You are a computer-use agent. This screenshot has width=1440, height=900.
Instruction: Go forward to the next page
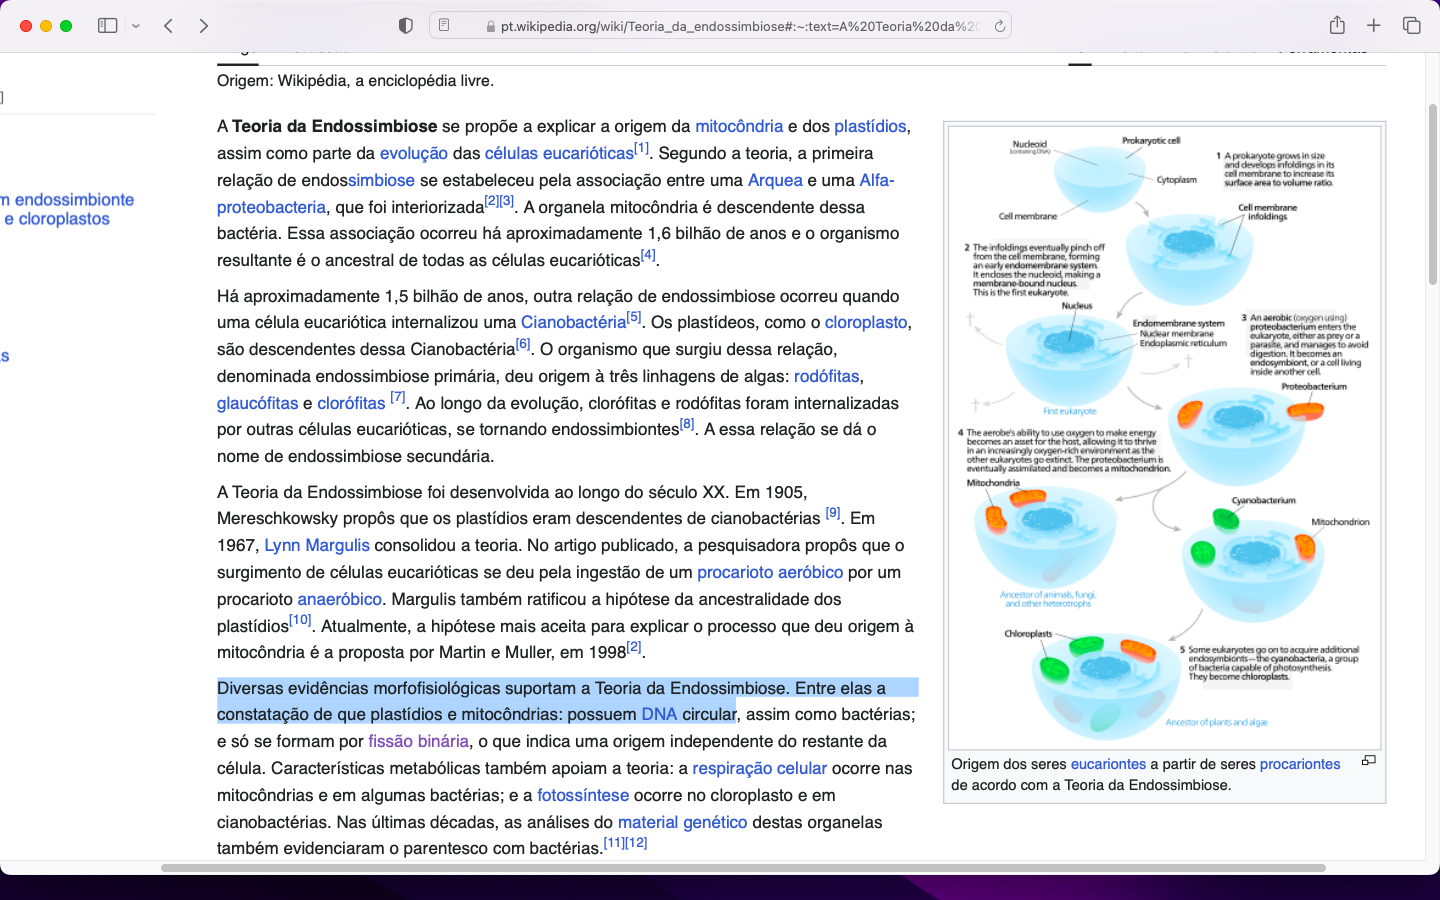pos(204,26)
